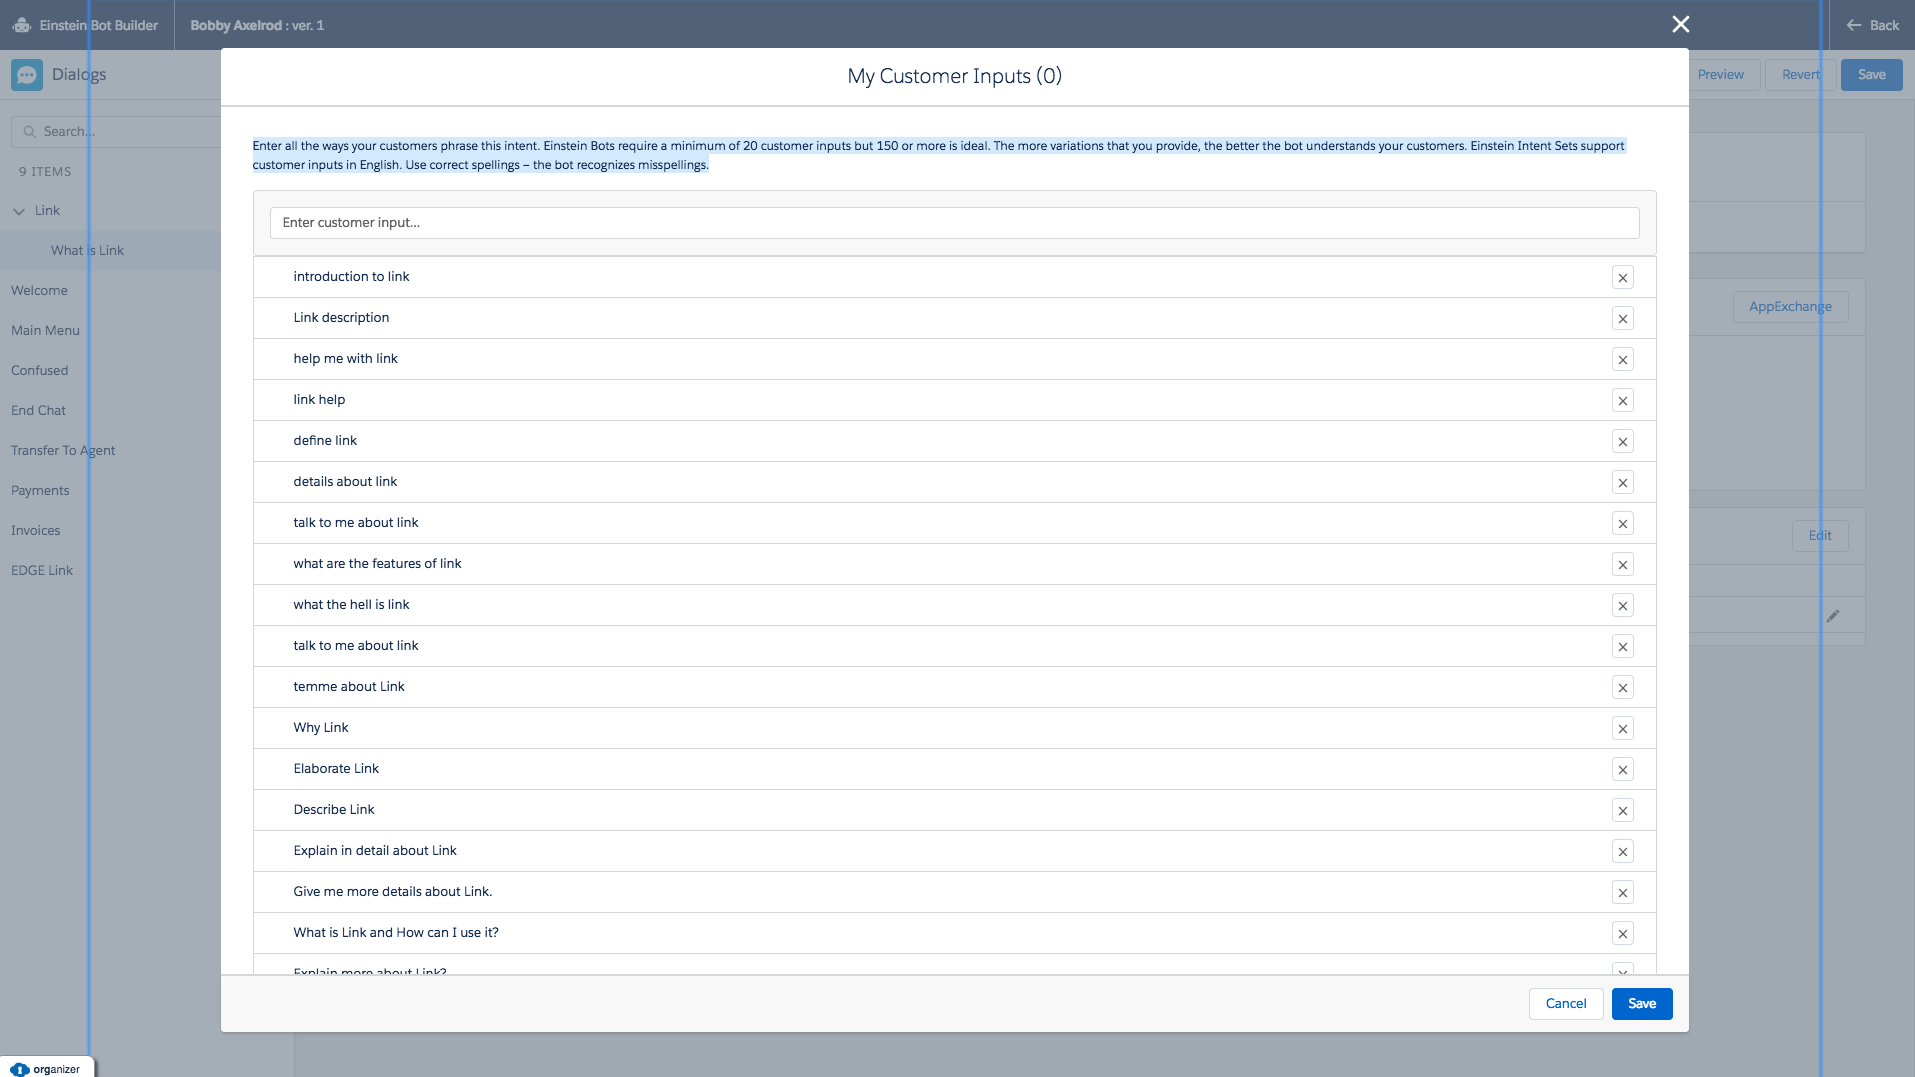Click the dialogs Search field

116,132
